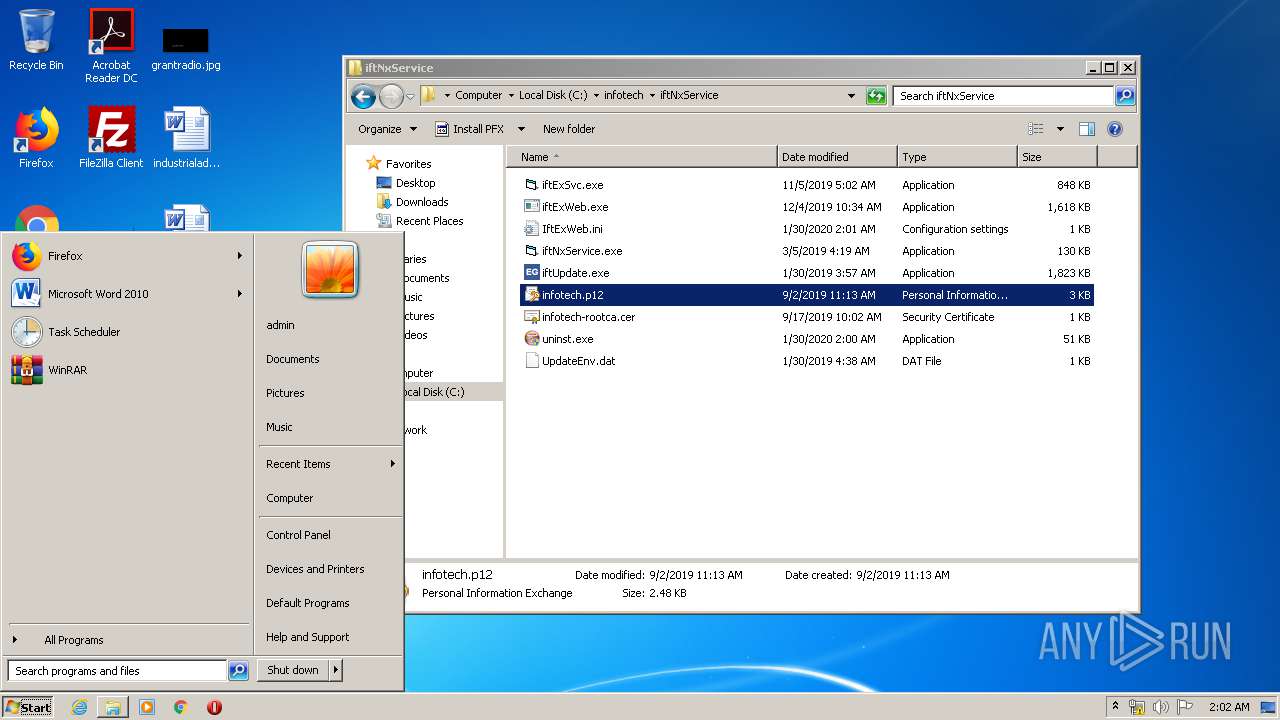Open All Programs list
This screenshot has height=720, width=1280.
(128, 640)
